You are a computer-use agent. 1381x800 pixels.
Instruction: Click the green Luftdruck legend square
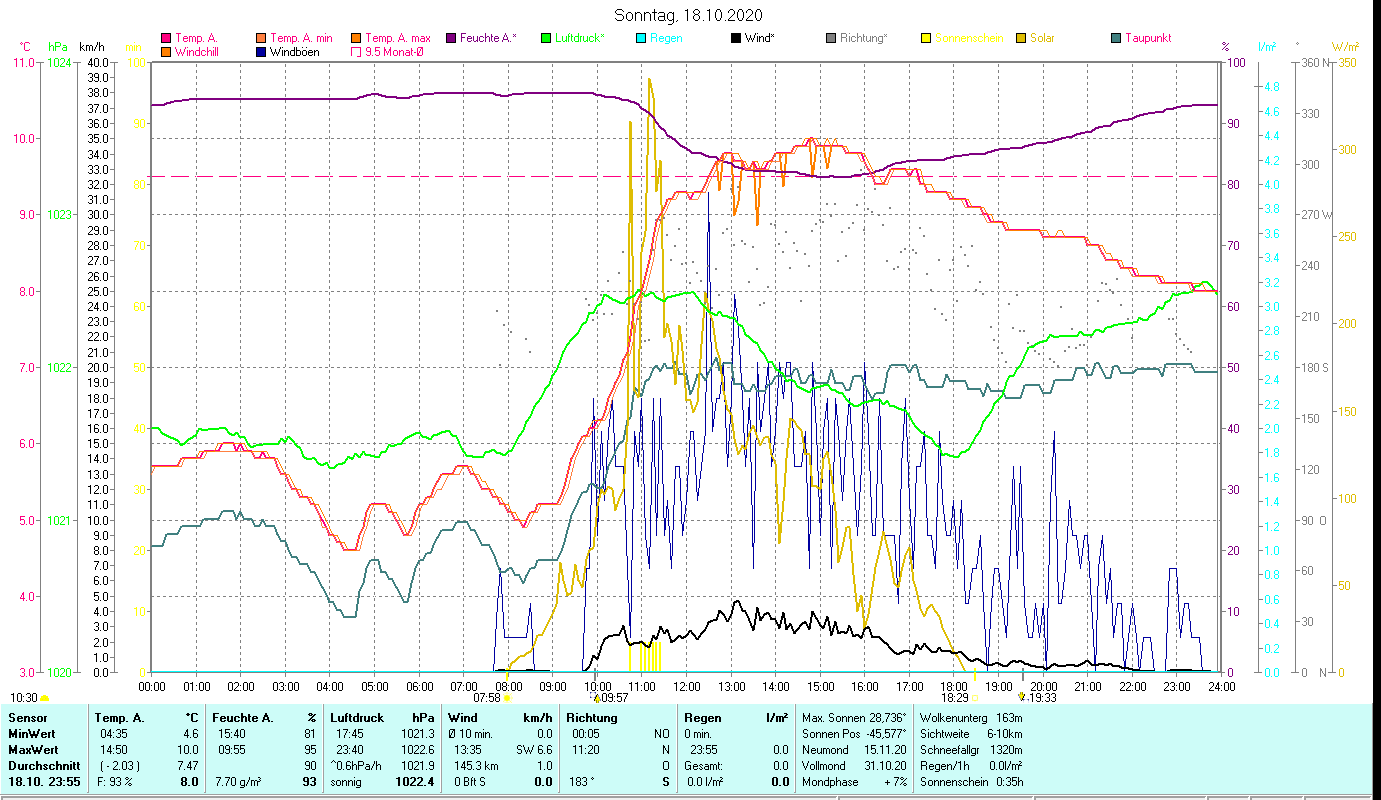[x=546, y=38]
